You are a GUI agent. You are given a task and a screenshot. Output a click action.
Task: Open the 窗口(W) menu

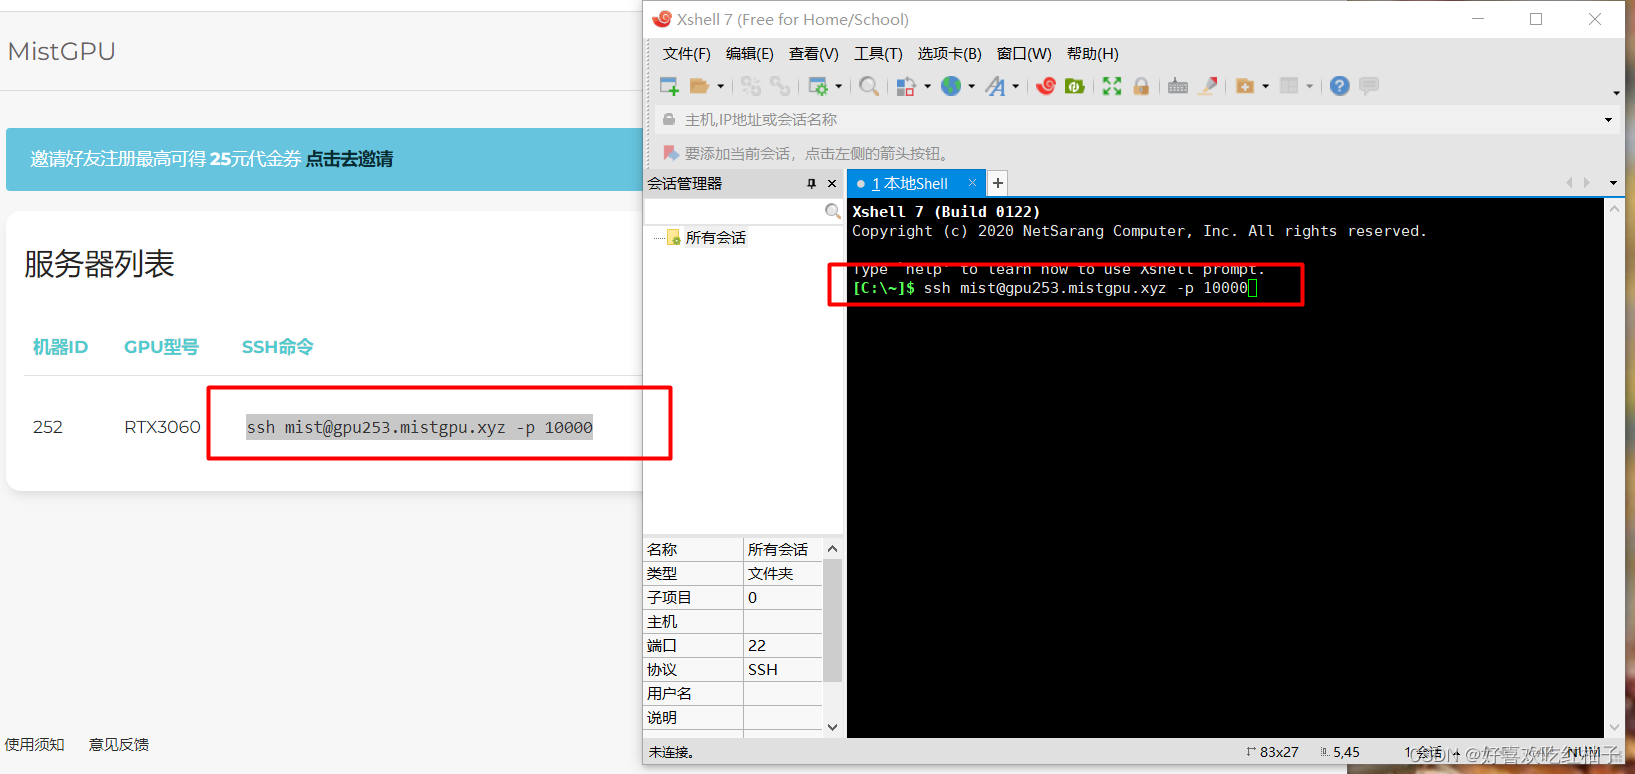tap(1024, 54)
